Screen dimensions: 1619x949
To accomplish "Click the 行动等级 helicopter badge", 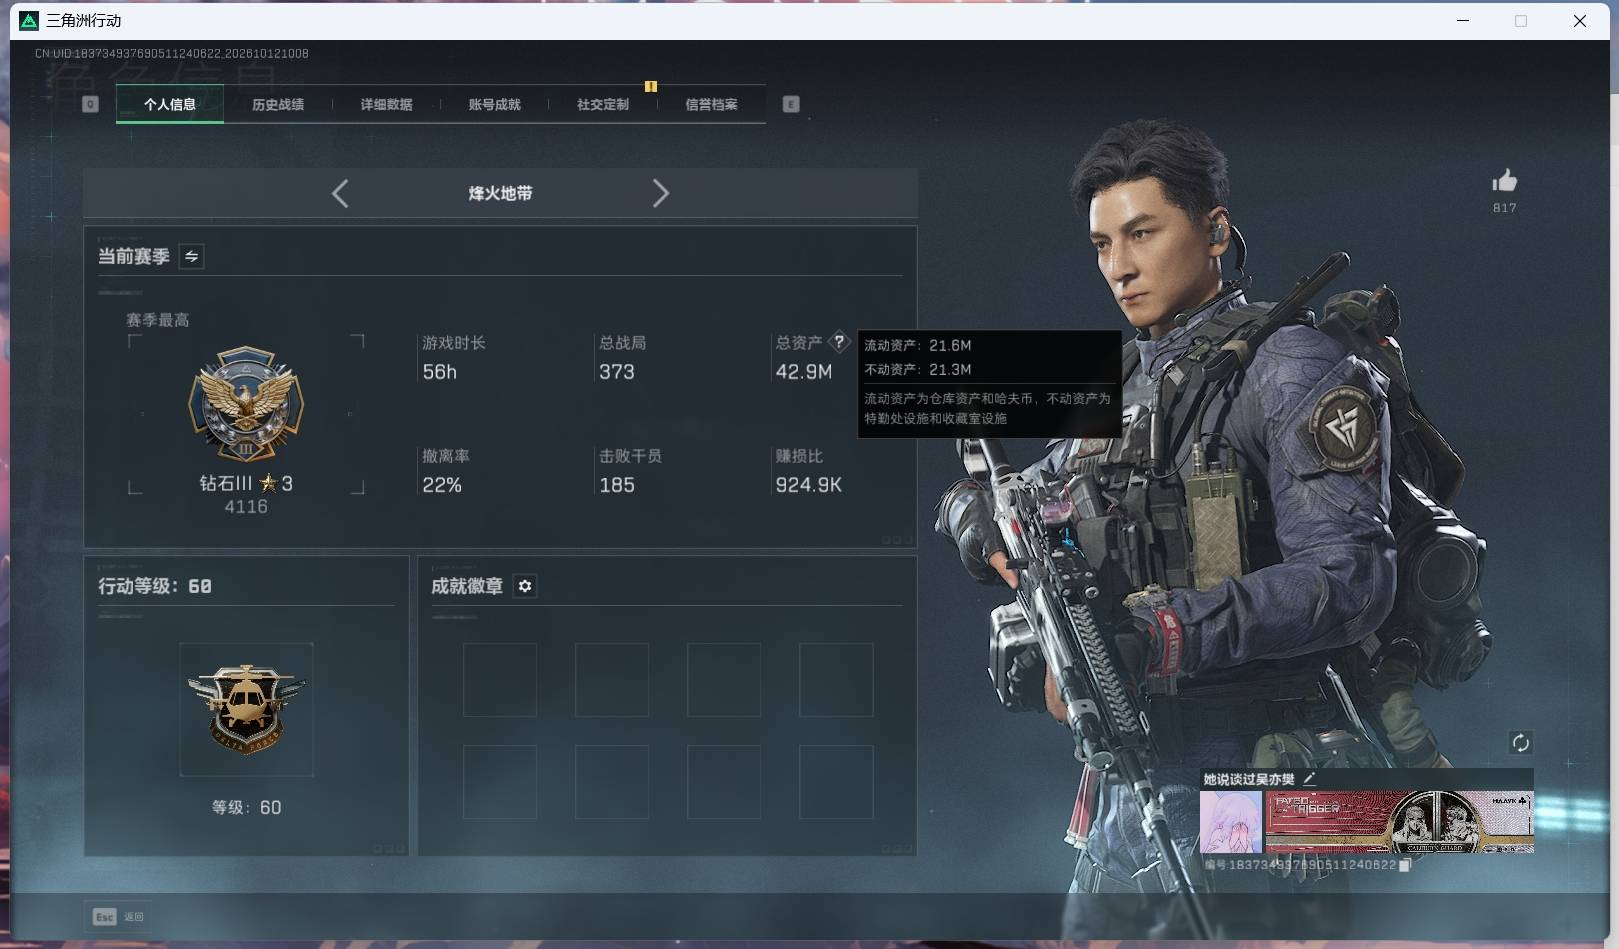I will click(x=246, y=709).
